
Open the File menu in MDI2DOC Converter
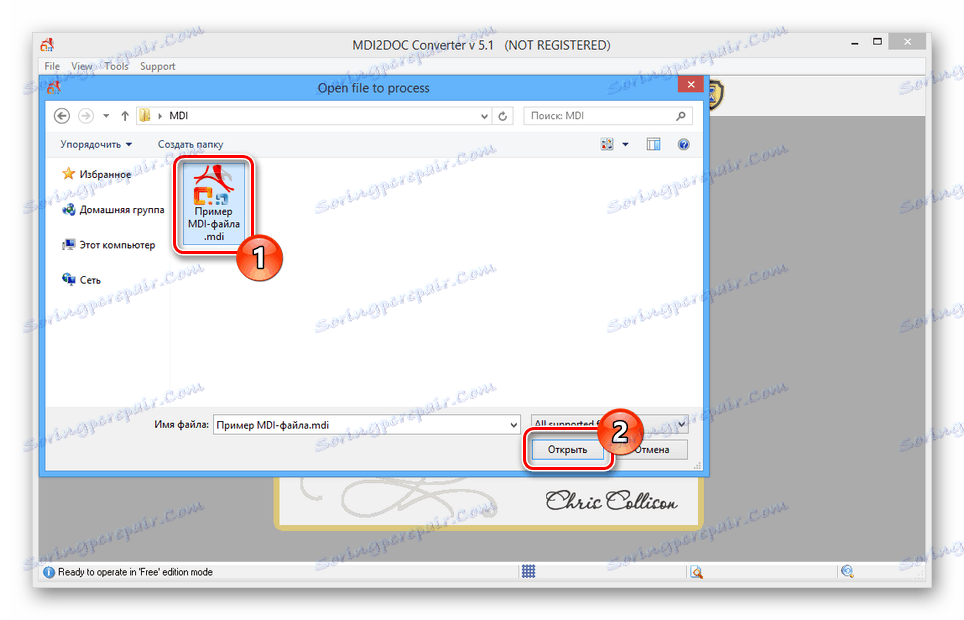click(52, 66)
